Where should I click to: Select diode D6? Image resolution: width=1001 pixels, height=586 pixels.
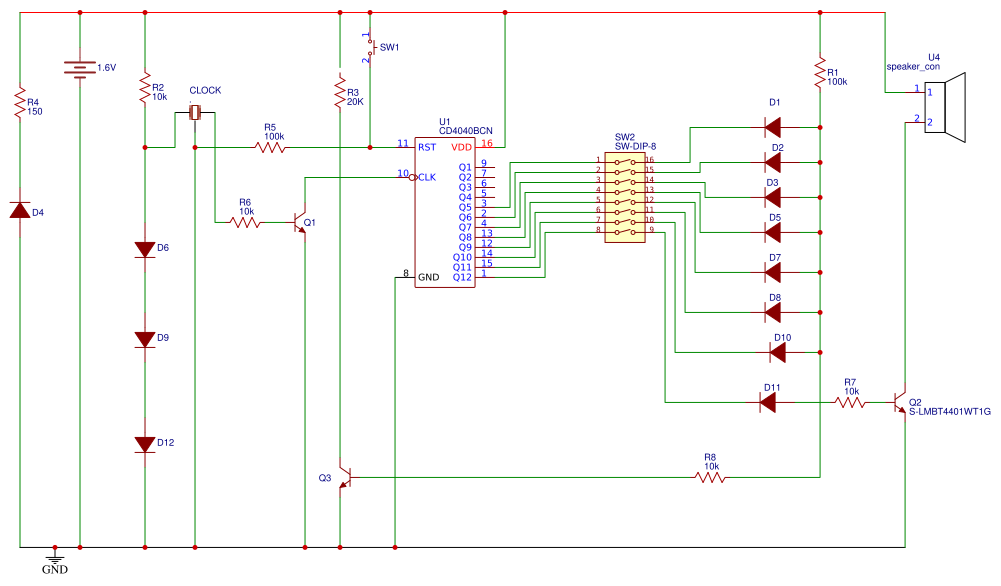pos(145,249)
